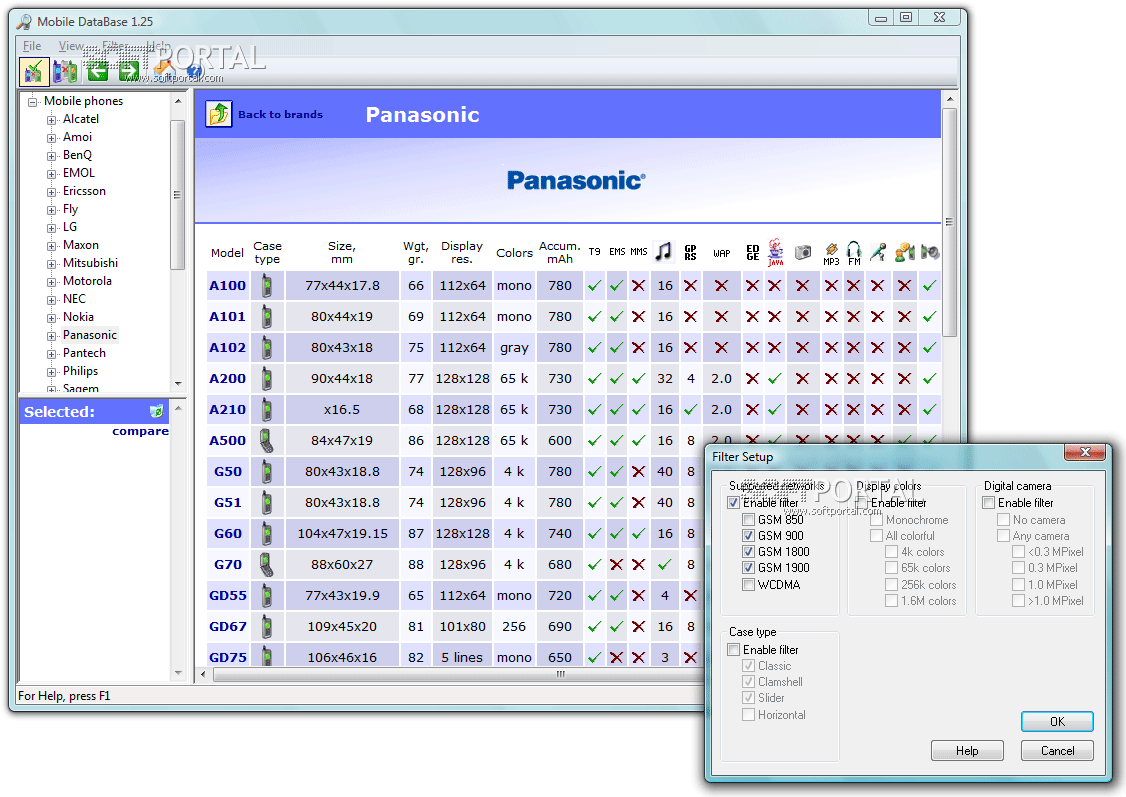
Task: Click the case type icon in G60 row
Action: [x=267, y=533]
